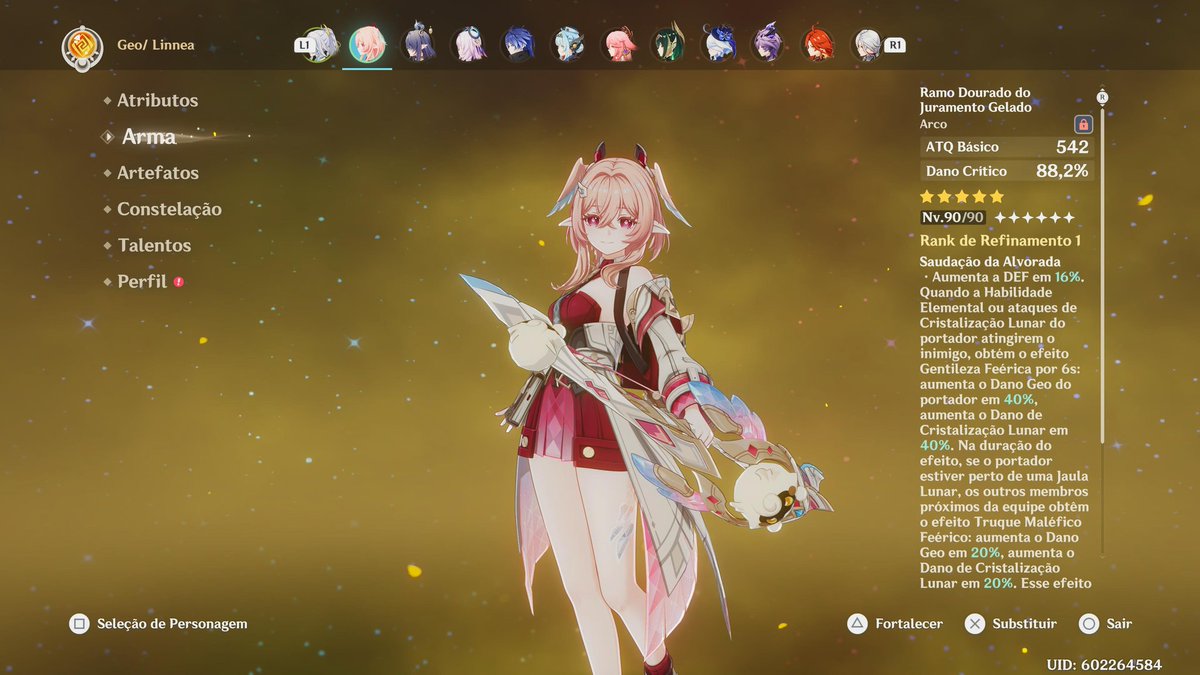Click the Arco weapon type label
Image resolution: width=1200 pixels, height=675 pixels.
933,124
